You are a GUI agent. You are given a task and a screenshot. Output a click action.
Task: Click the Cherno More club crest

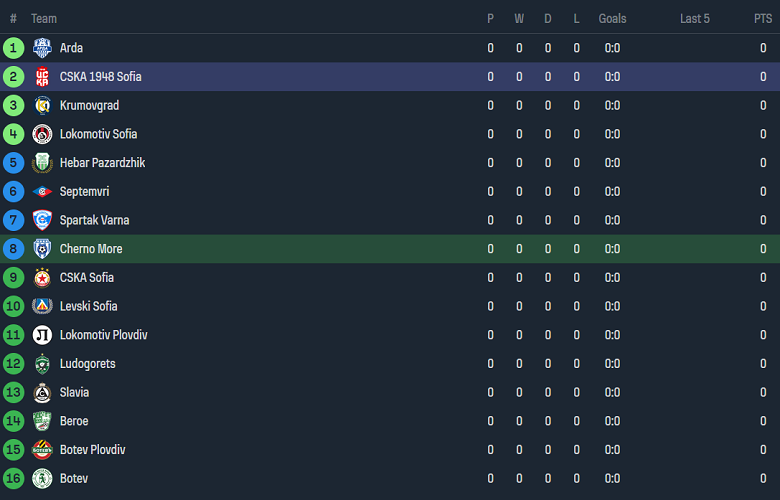point(42,249)
